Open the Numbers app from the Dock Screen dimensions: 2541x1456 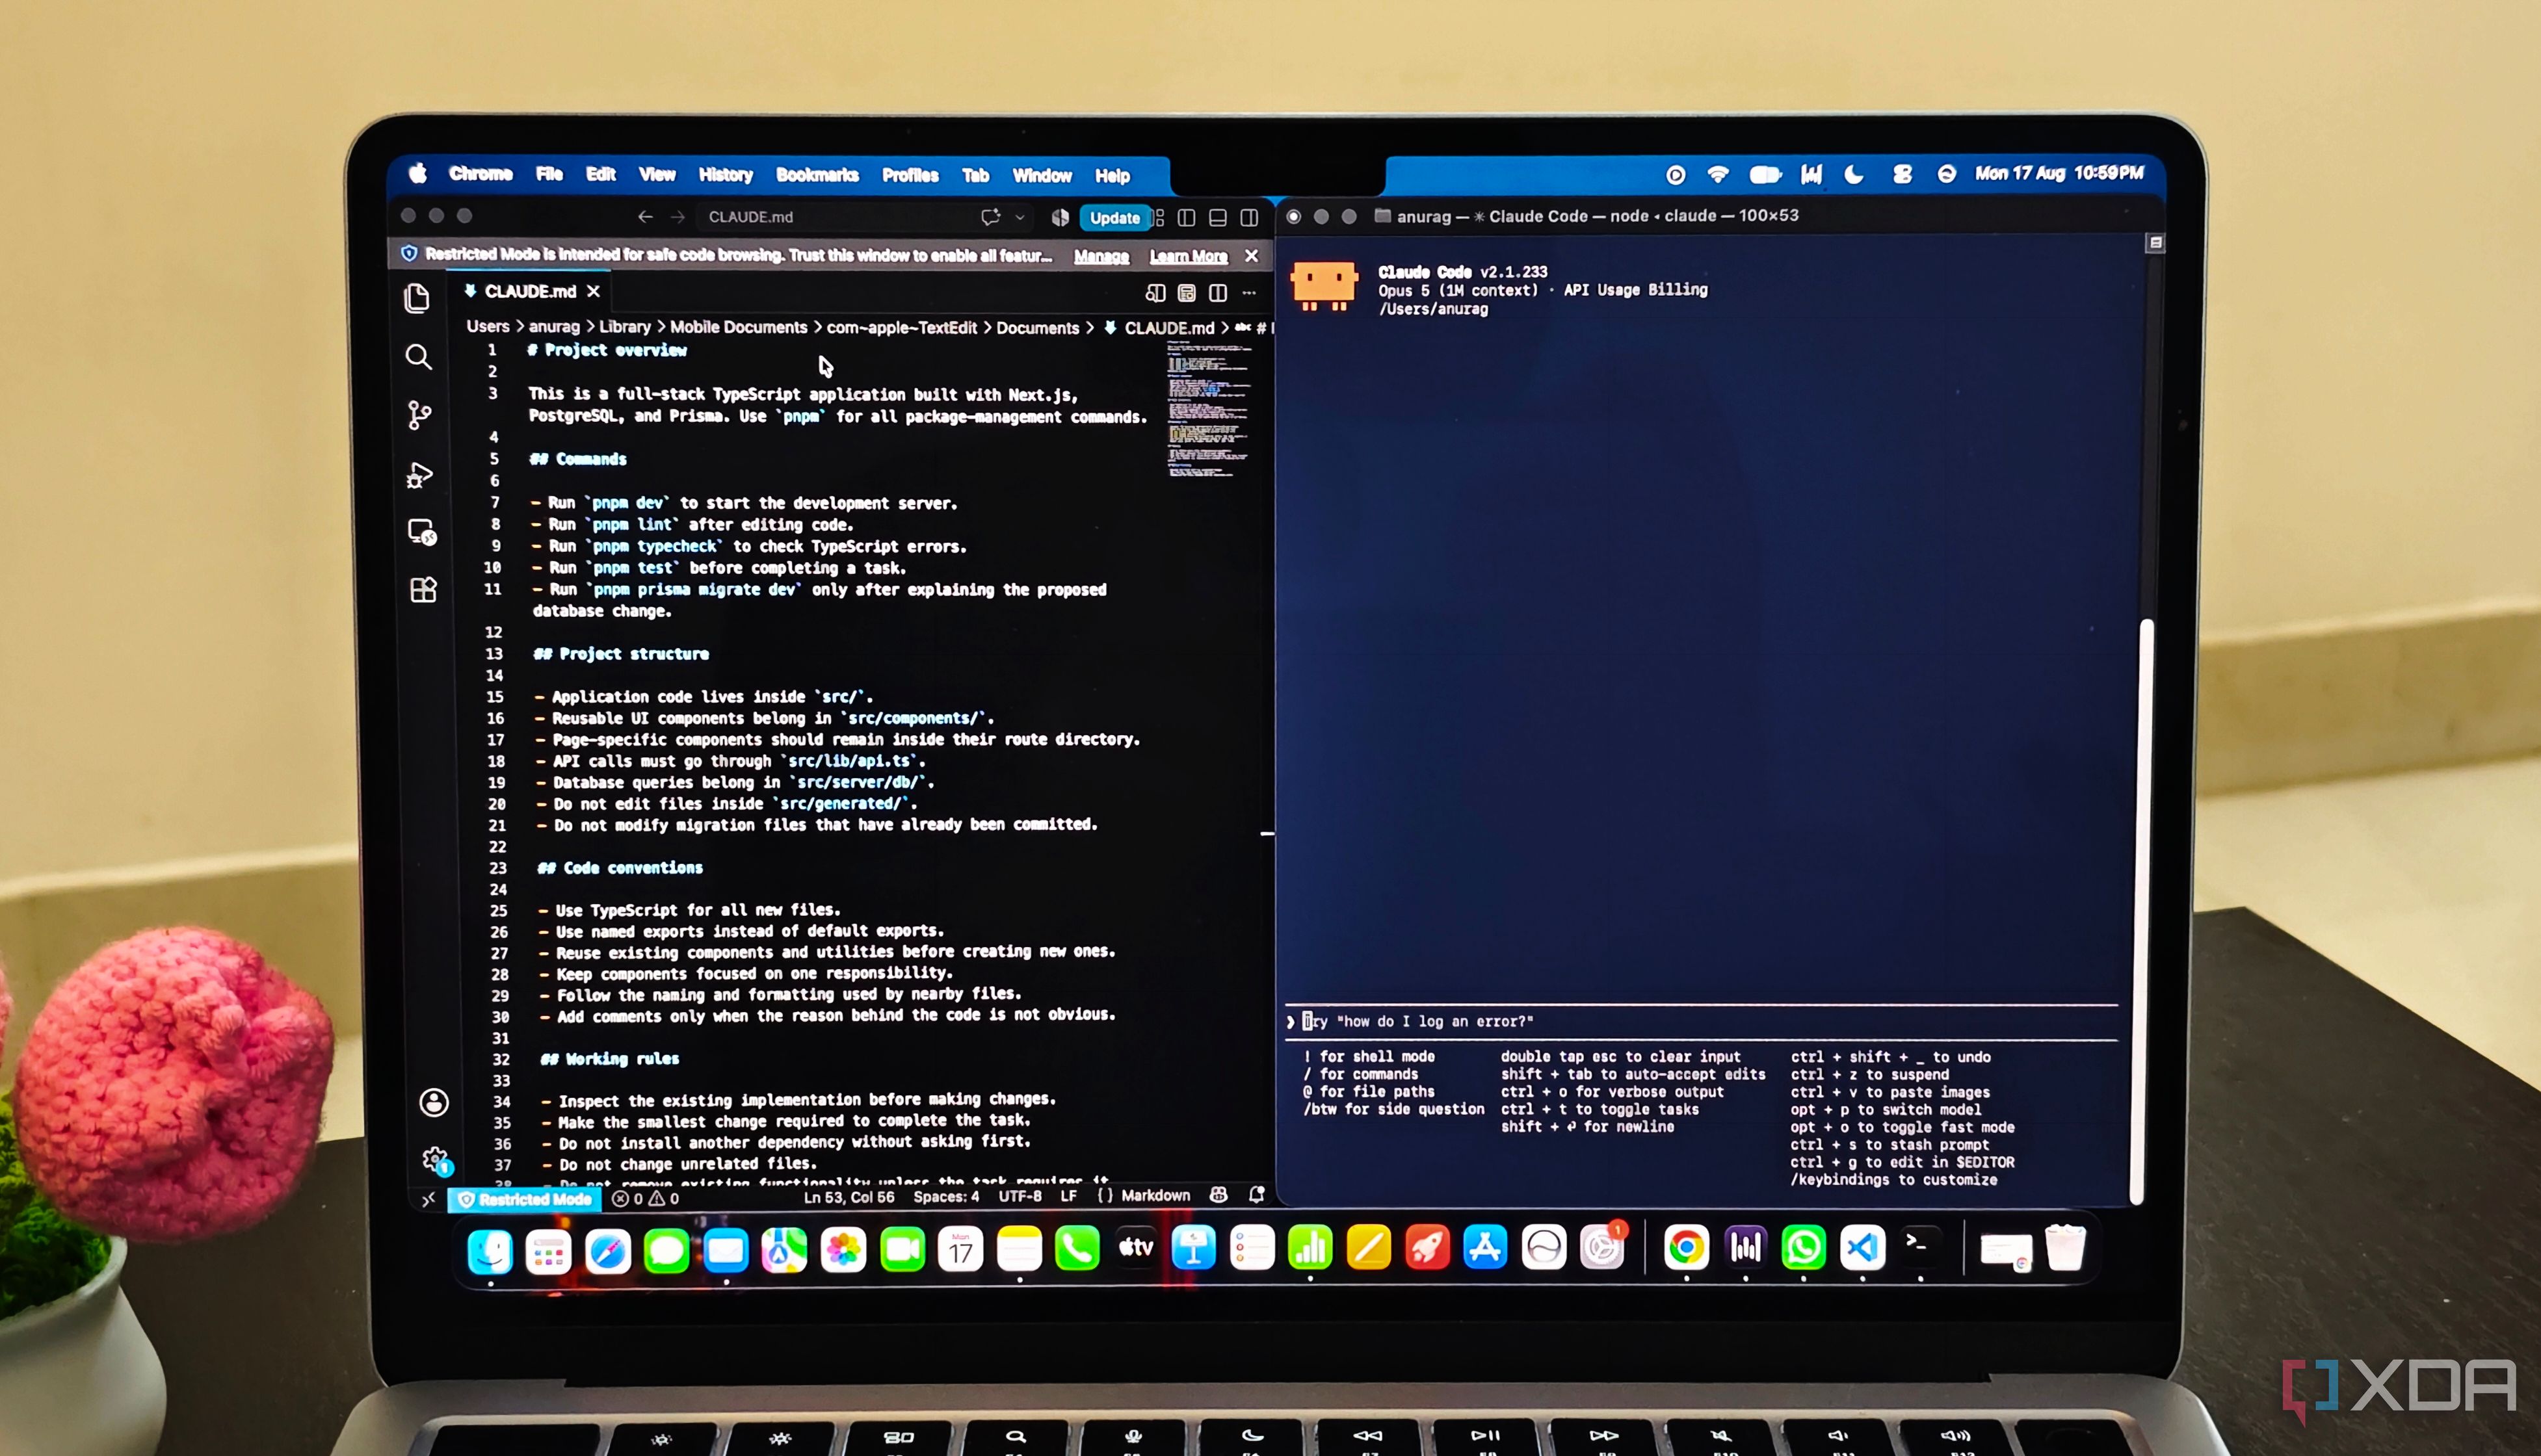tap(1310, 1248)
